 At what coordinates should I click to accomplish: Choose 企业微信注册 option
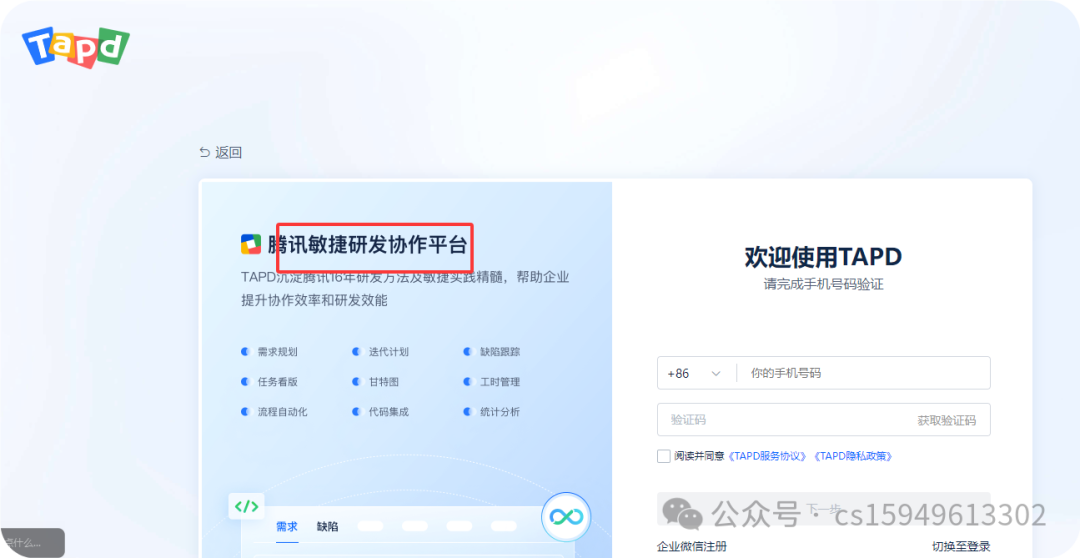point(692,546)
